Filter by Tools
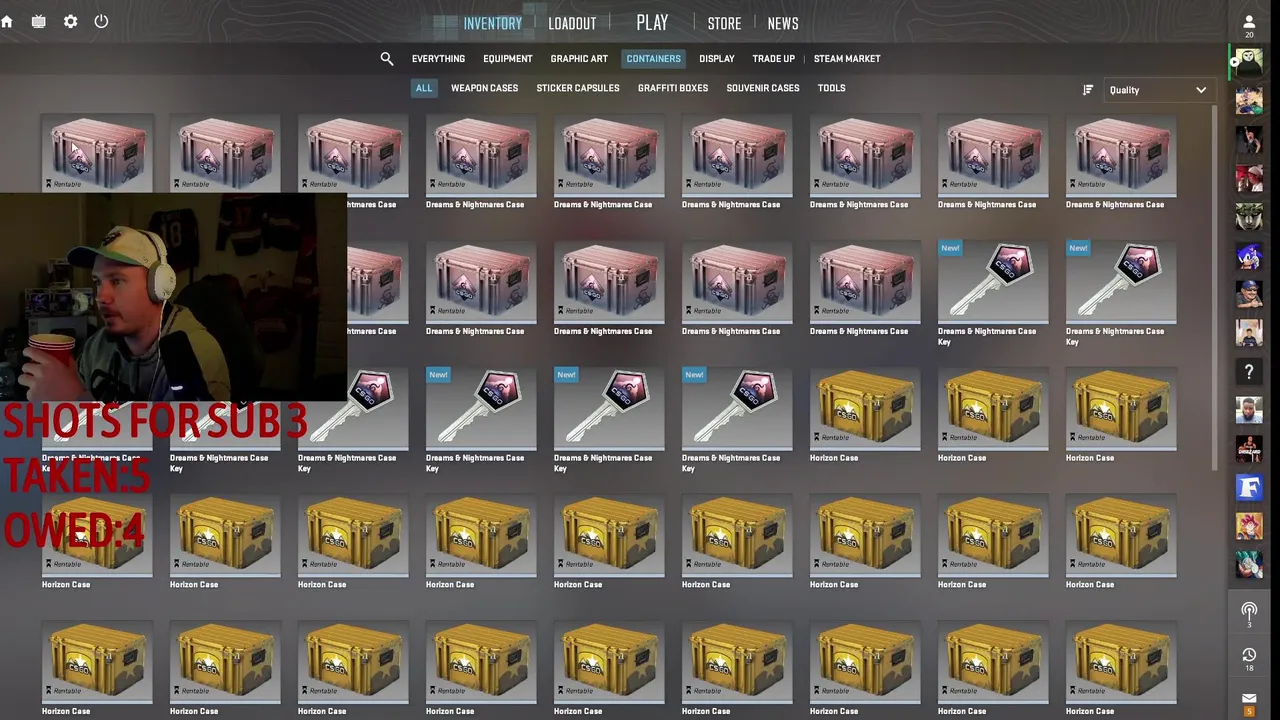 click(831, 88)
